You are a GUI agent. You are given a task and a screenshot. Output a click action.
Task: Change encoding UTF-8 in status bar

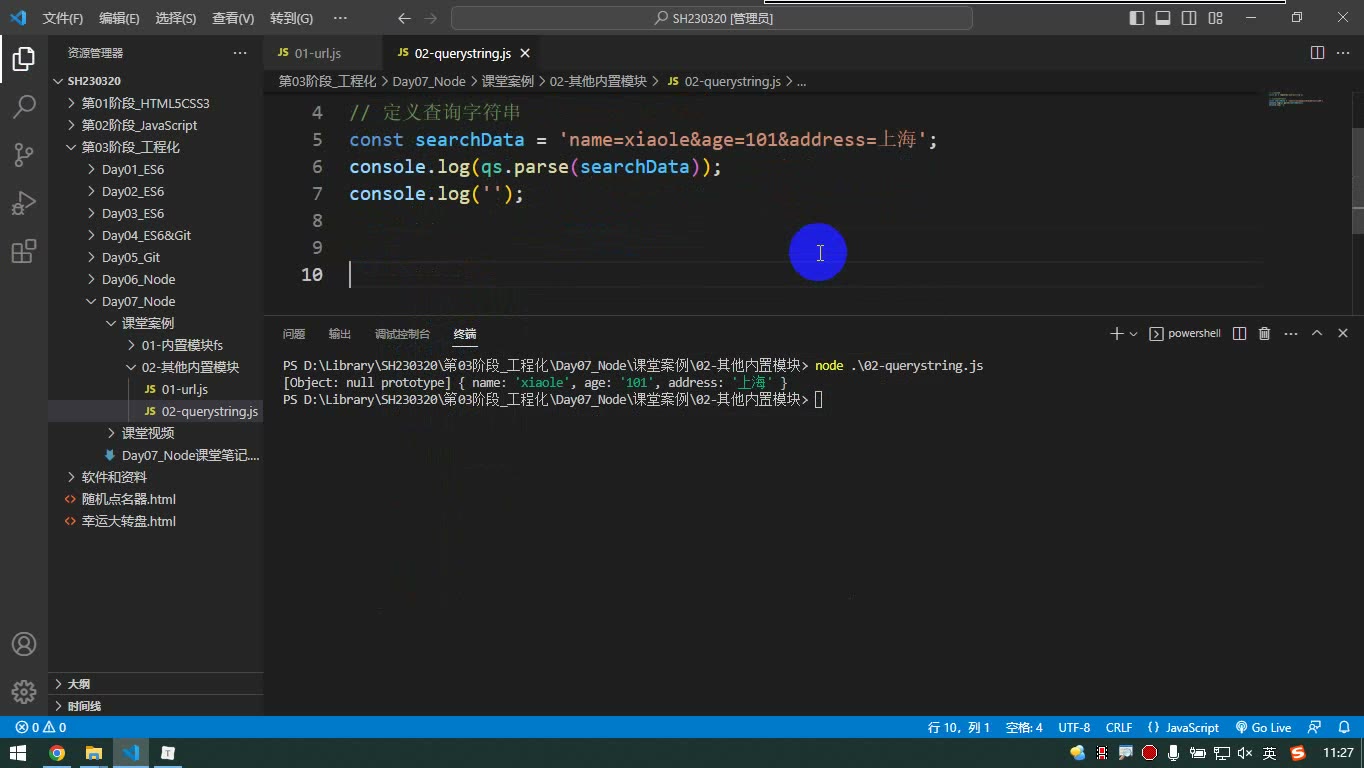pyautogui.click(x=1074, y=728)
